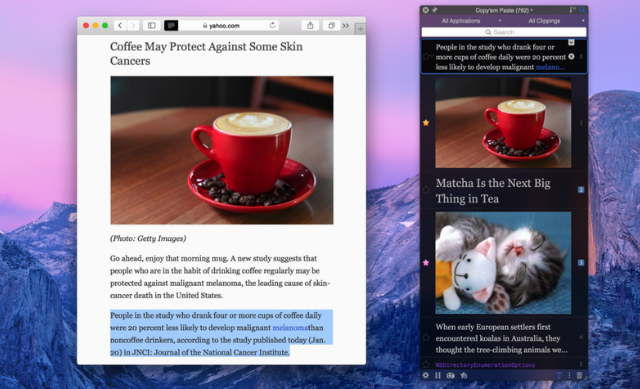640x389 pixels.
Task: Expand the Copy'em Paste (762) title menu
Action: 504,10
